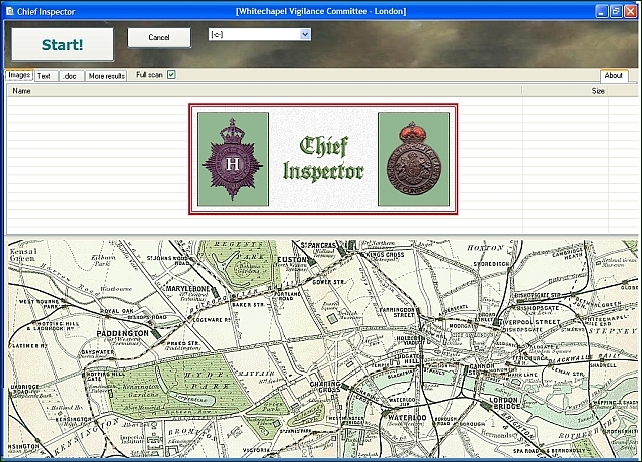642x462 pixels.
Task: Close the Chief Inspector window
Action: click(x=630, y=11)
